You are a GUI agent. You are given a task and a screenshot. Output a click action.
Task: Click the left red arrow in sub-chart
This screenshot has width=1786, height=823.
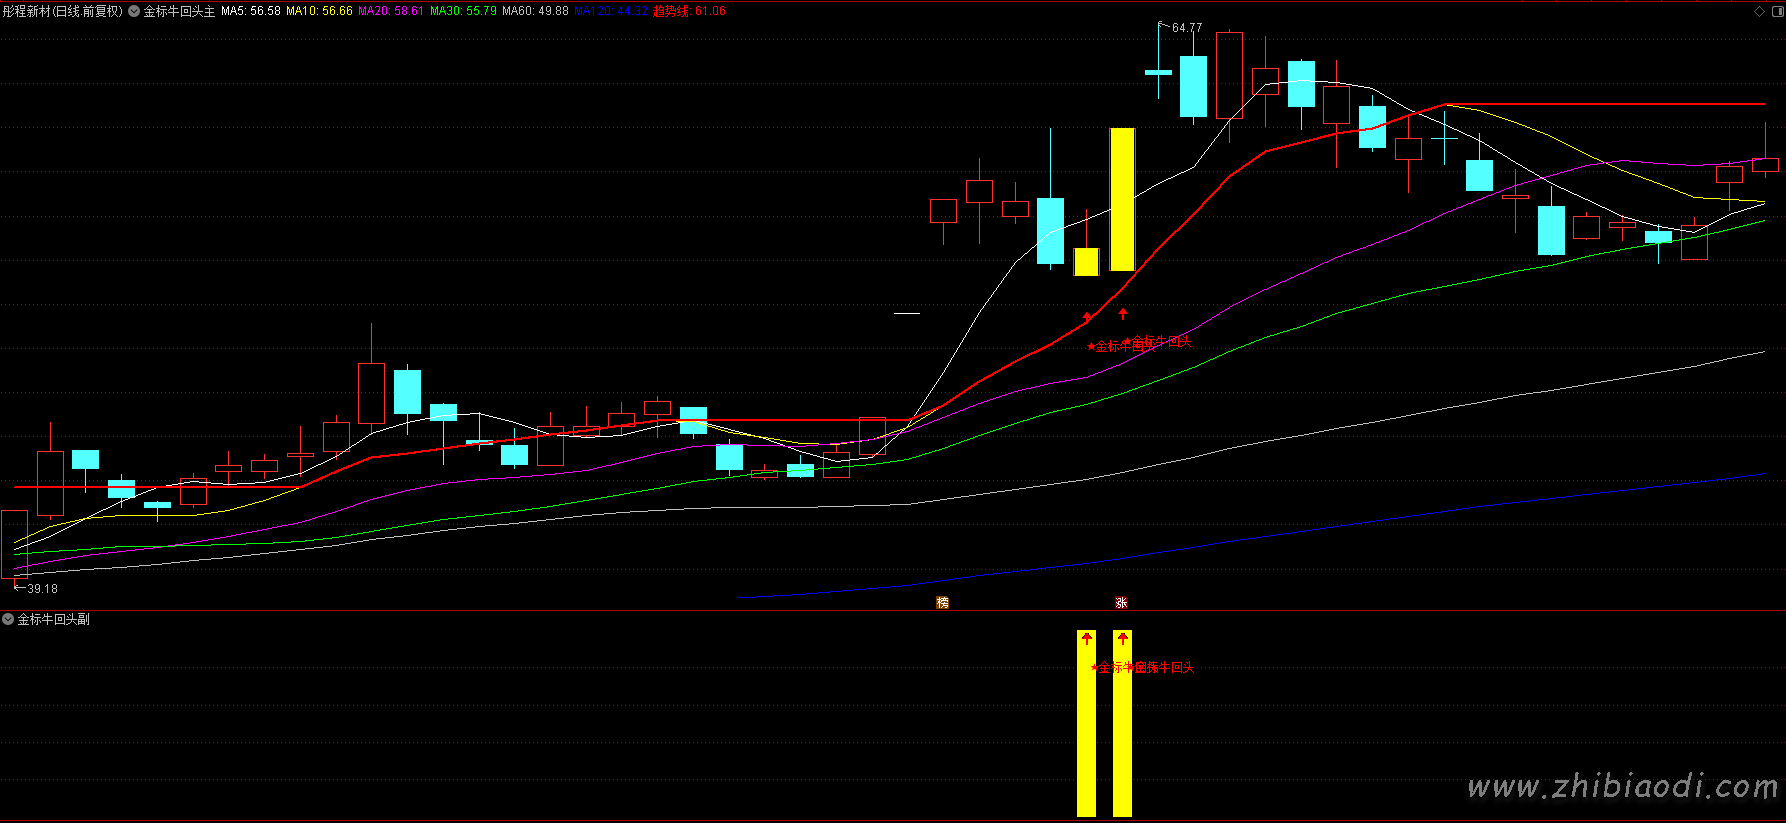(x=1087, y=638)
